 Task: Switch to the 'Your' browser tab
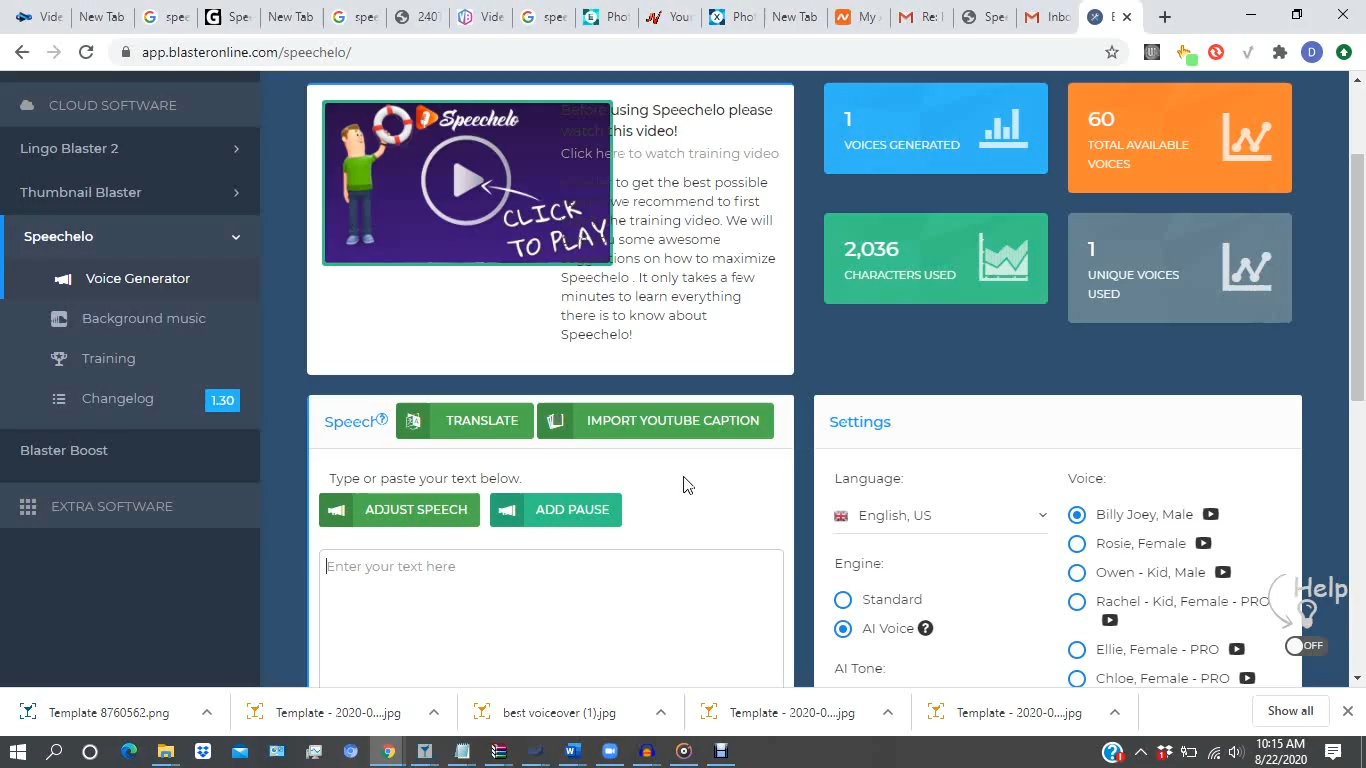coord(668,17)
